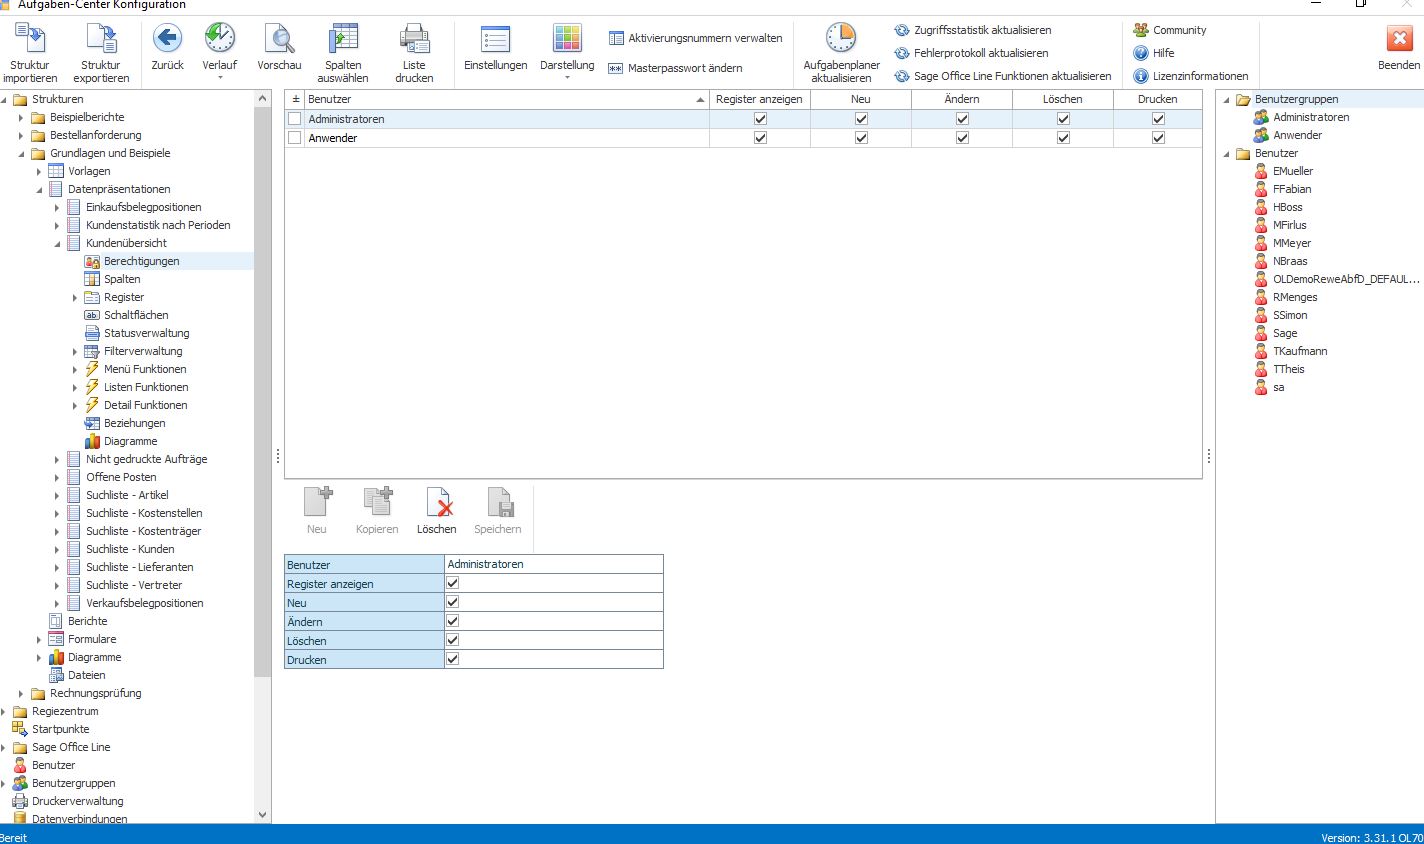The height and width of the screenshot is (844, 1424).
Task: Click the Speichern save icon
Action: [x=498, y=502]
